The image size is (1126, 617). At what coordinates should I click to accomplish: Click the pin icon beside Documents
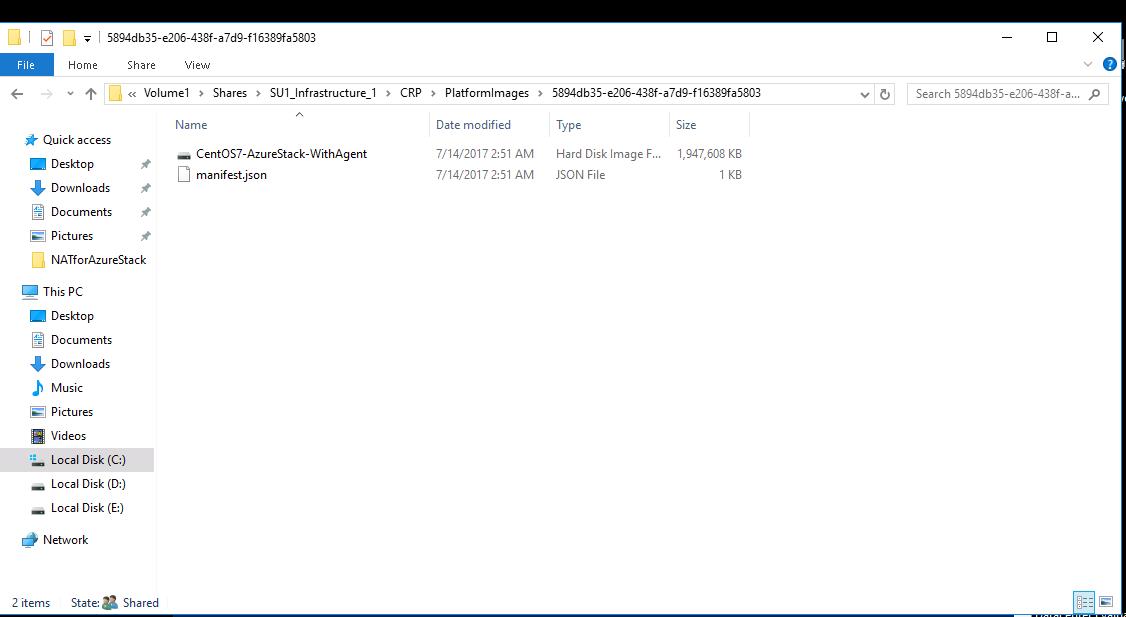click(146, 213)
